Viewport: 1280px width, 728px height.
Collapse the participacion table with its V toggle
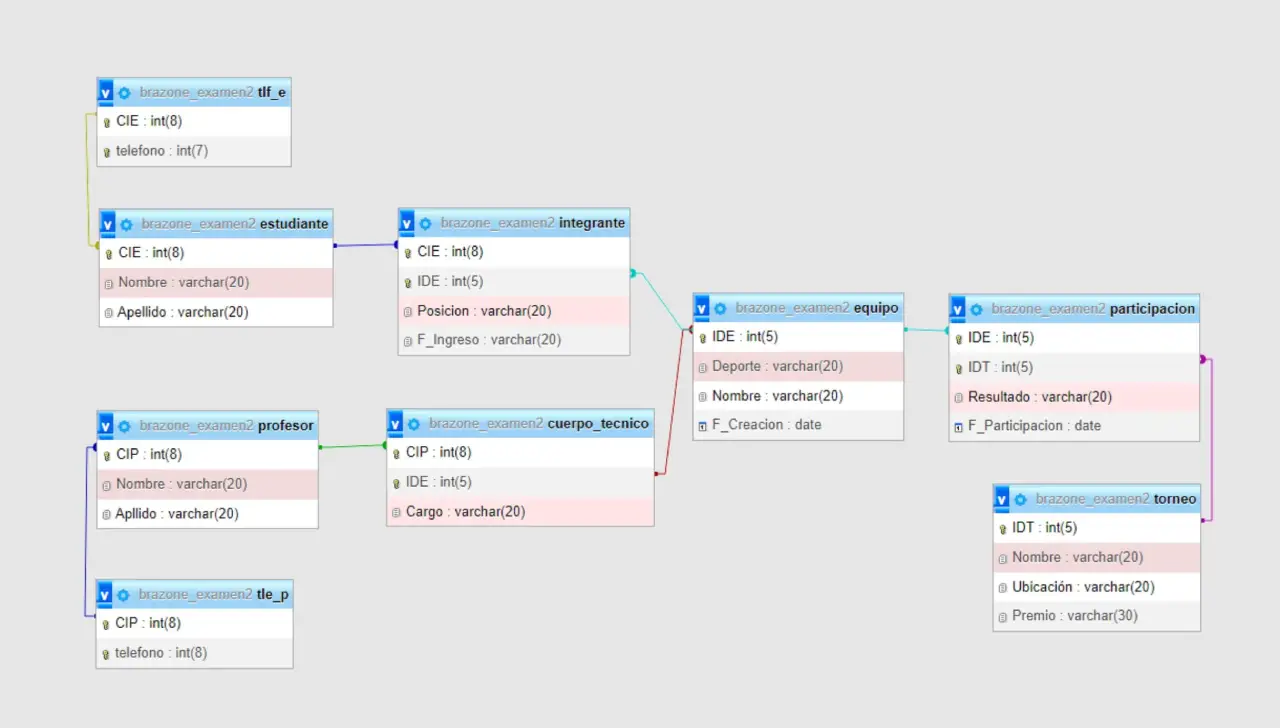[x=958, y=309]
